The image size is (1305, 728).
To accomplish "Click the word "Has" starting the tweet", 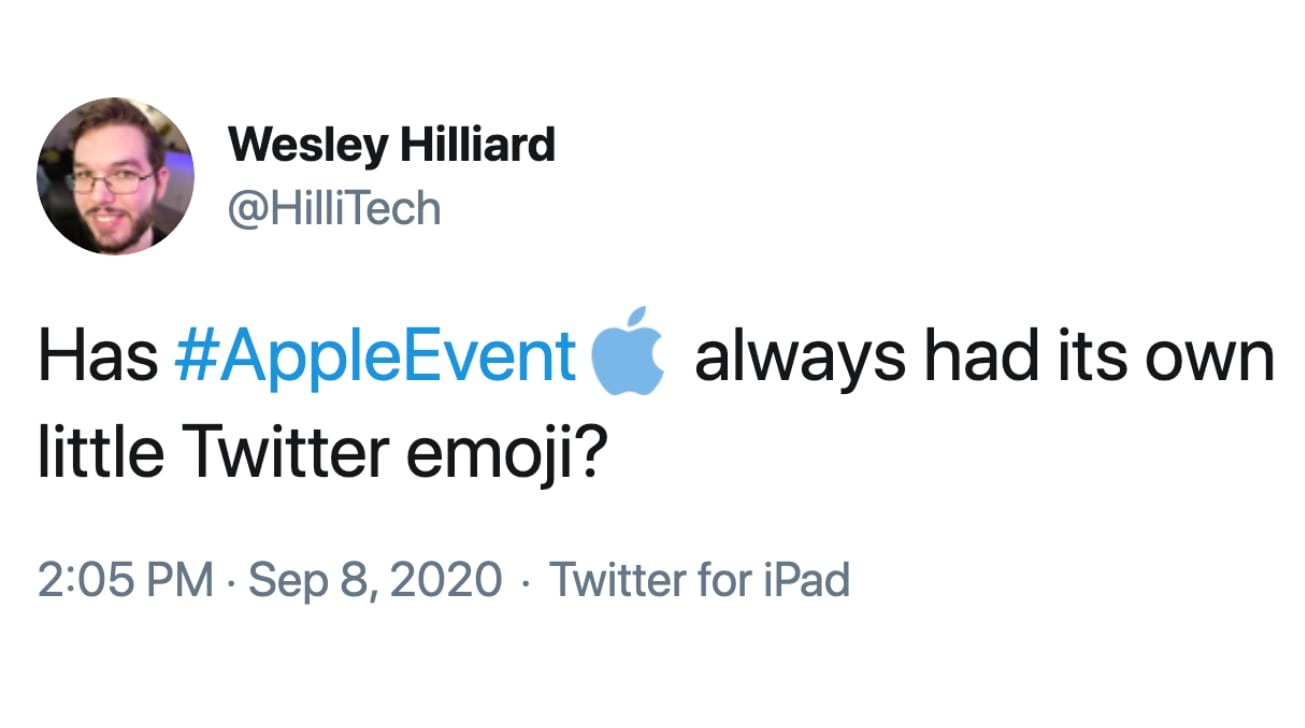I will pyautogui.click(x=98, y=357).
